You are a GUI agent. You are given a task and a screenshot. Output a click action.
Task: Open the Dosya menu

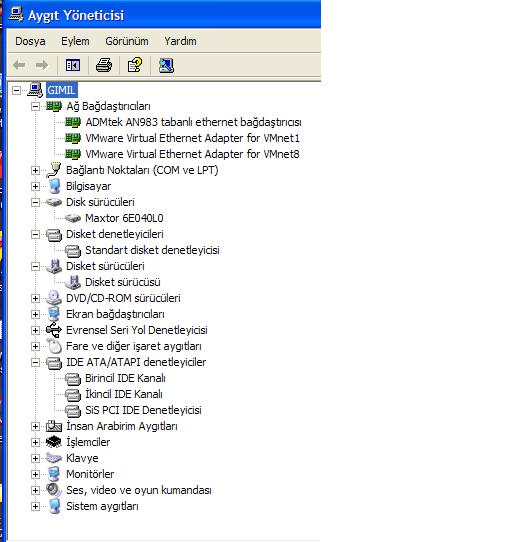(30, 41)
